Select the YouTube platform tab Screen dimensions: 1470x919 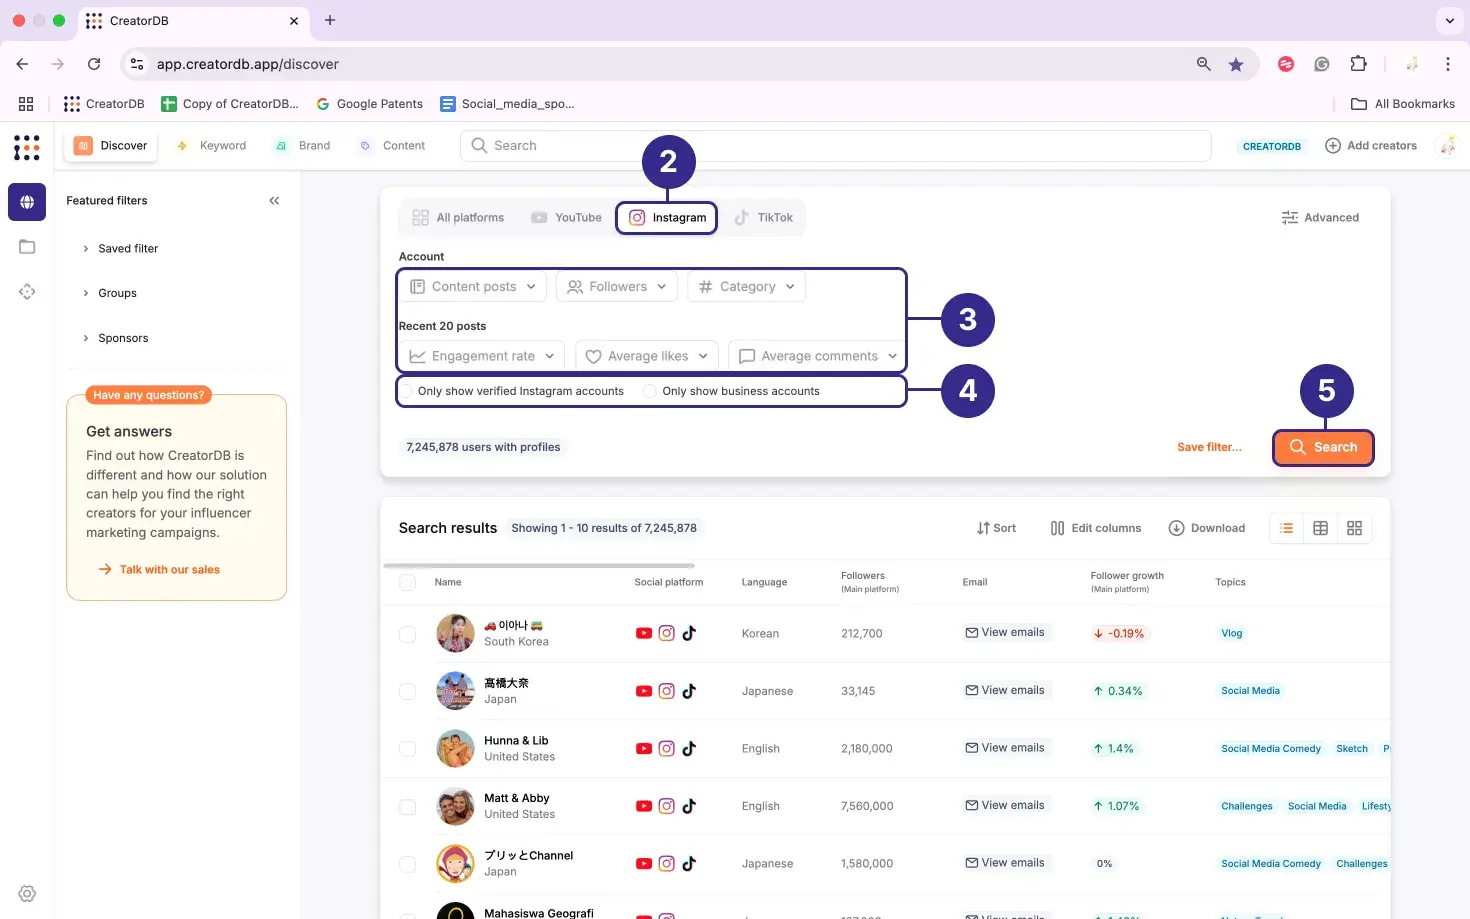pyautogui.click(x=566, y=218)
